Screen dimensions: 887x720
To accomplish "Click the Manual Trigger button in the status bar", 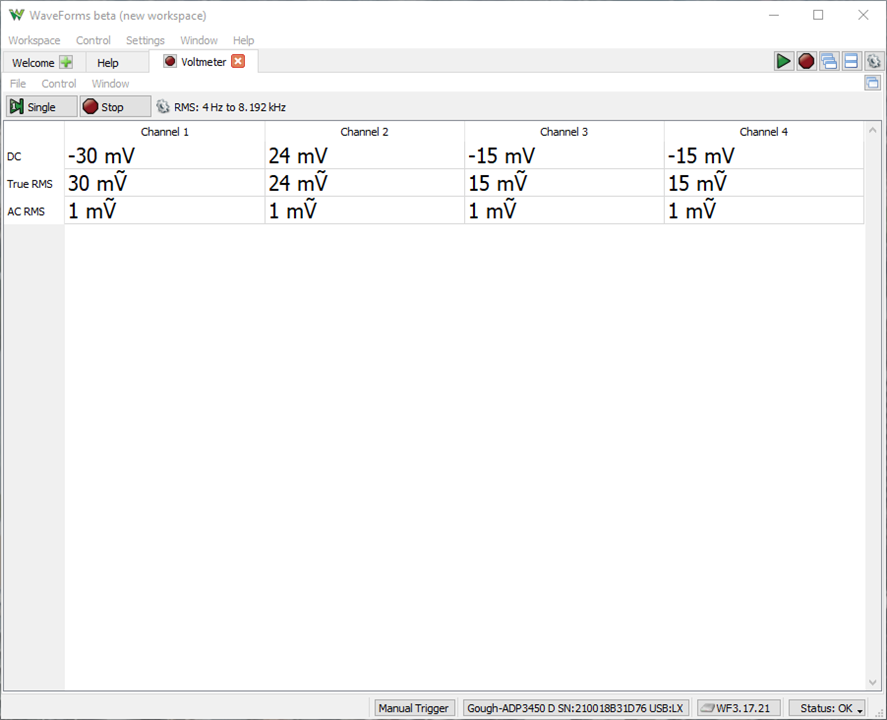I will click(414, 708).
